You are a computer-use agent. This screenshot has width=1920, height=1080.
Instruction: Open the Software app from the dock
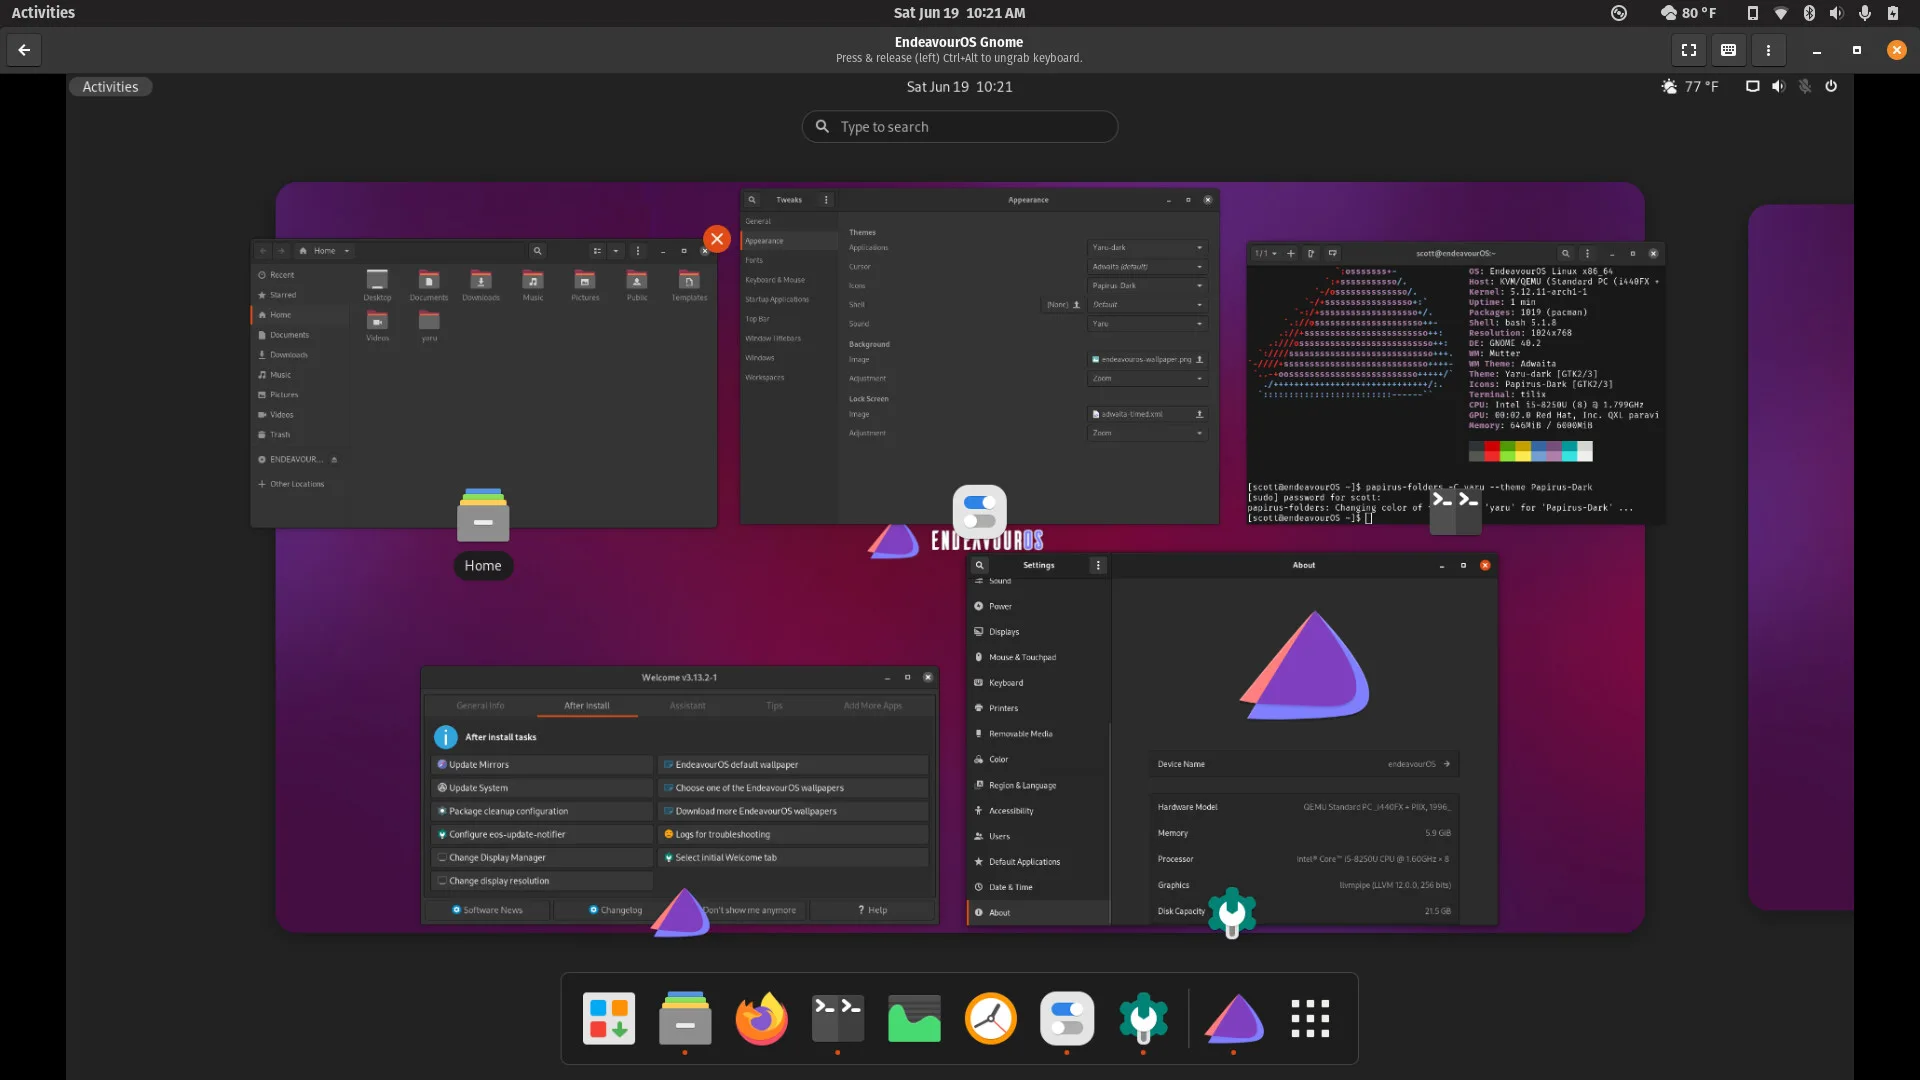609,1019
